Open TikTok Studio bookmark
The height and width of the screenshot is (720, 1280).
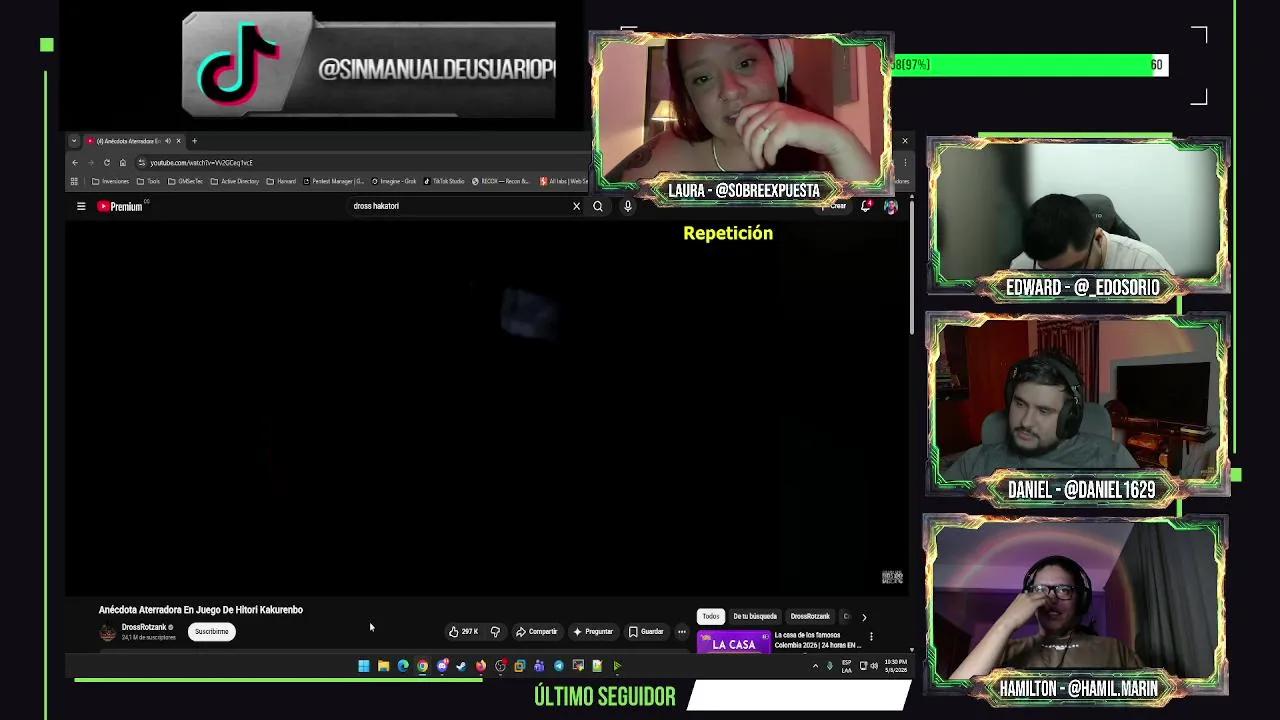[444, 181]
